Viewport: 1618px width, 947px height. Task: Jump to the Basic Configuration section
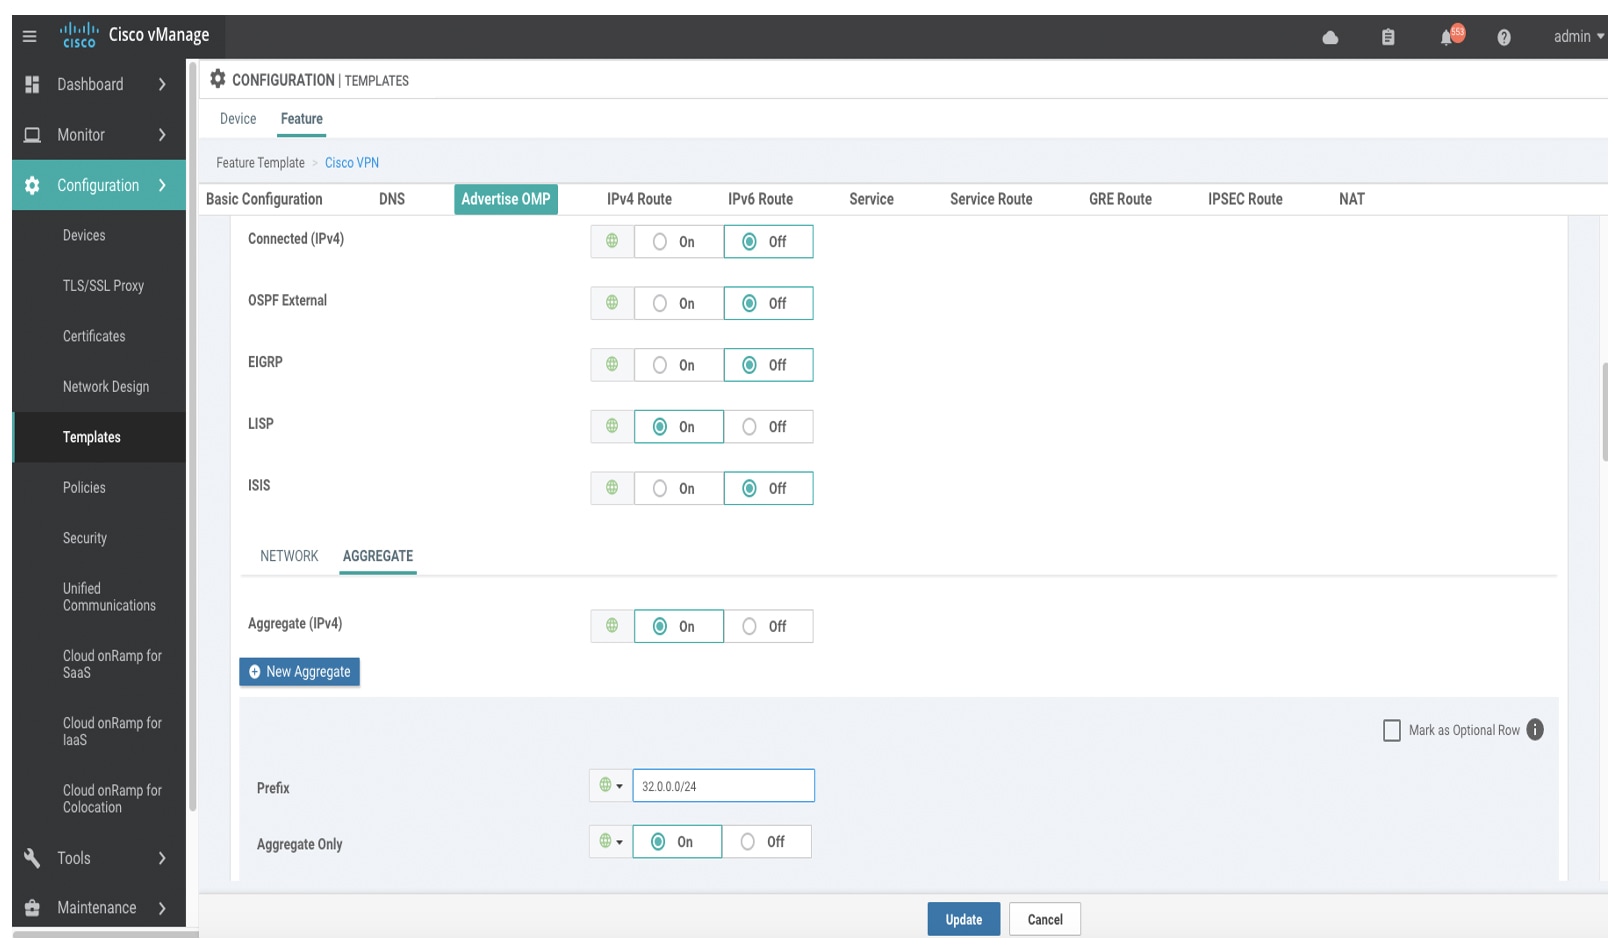click(x=264, y=199)
